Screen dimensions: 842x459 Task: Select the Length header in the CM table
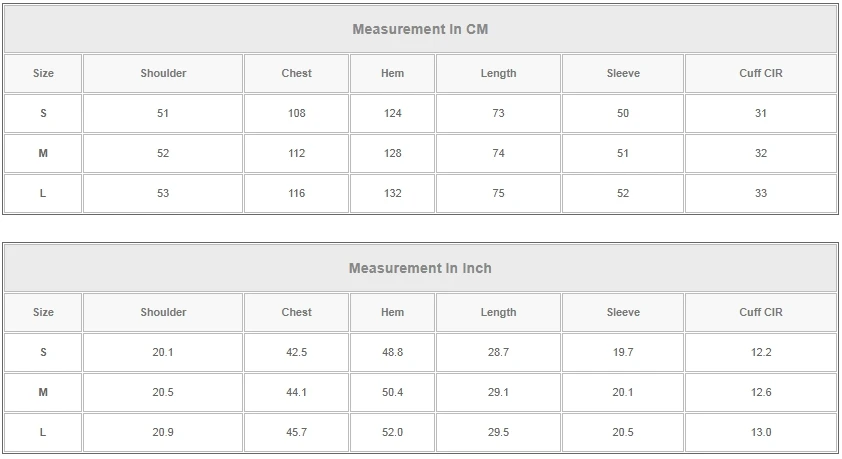point(498,73)
